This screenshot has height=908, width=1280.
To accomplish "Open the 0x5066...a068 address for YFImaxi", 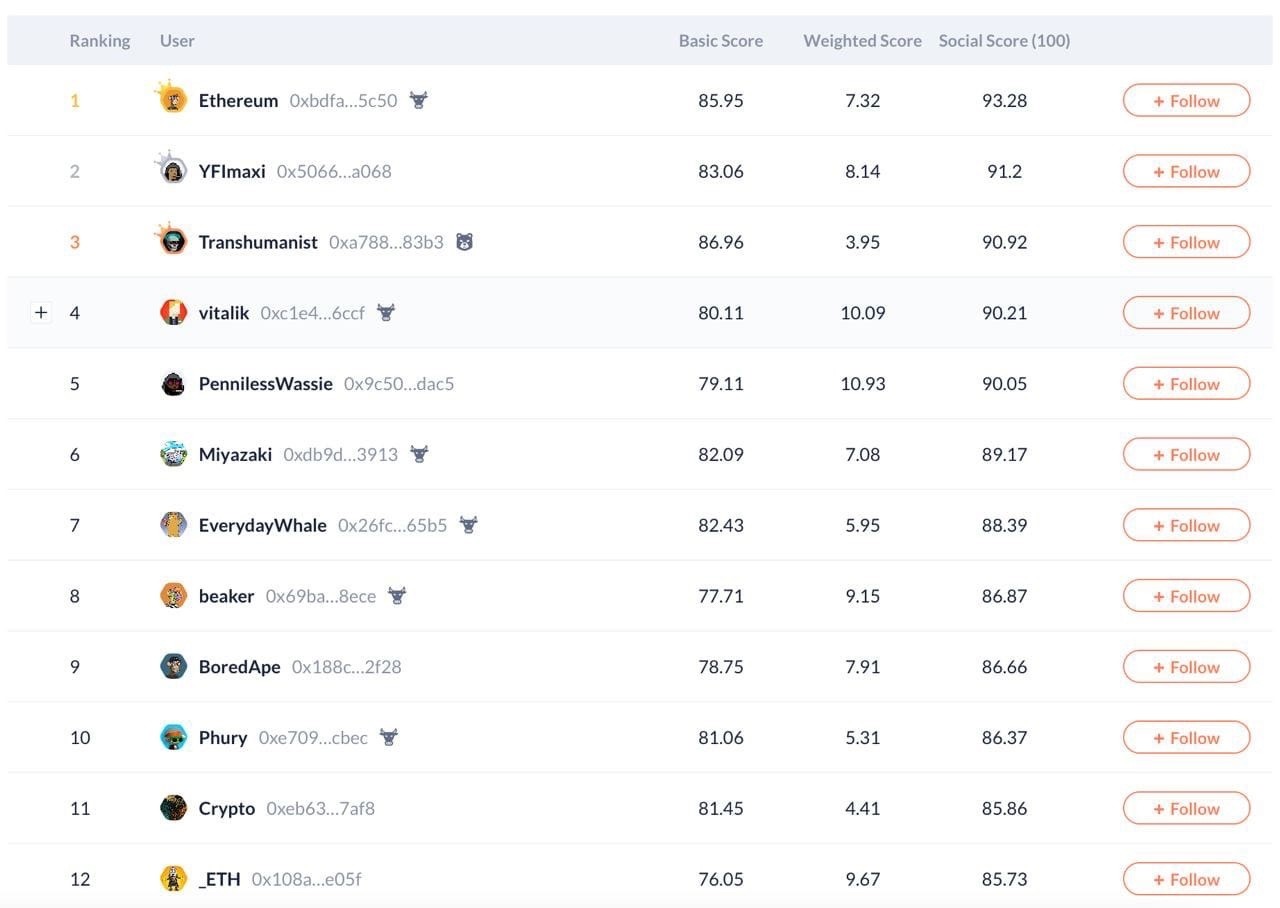I will coord(334,172).
